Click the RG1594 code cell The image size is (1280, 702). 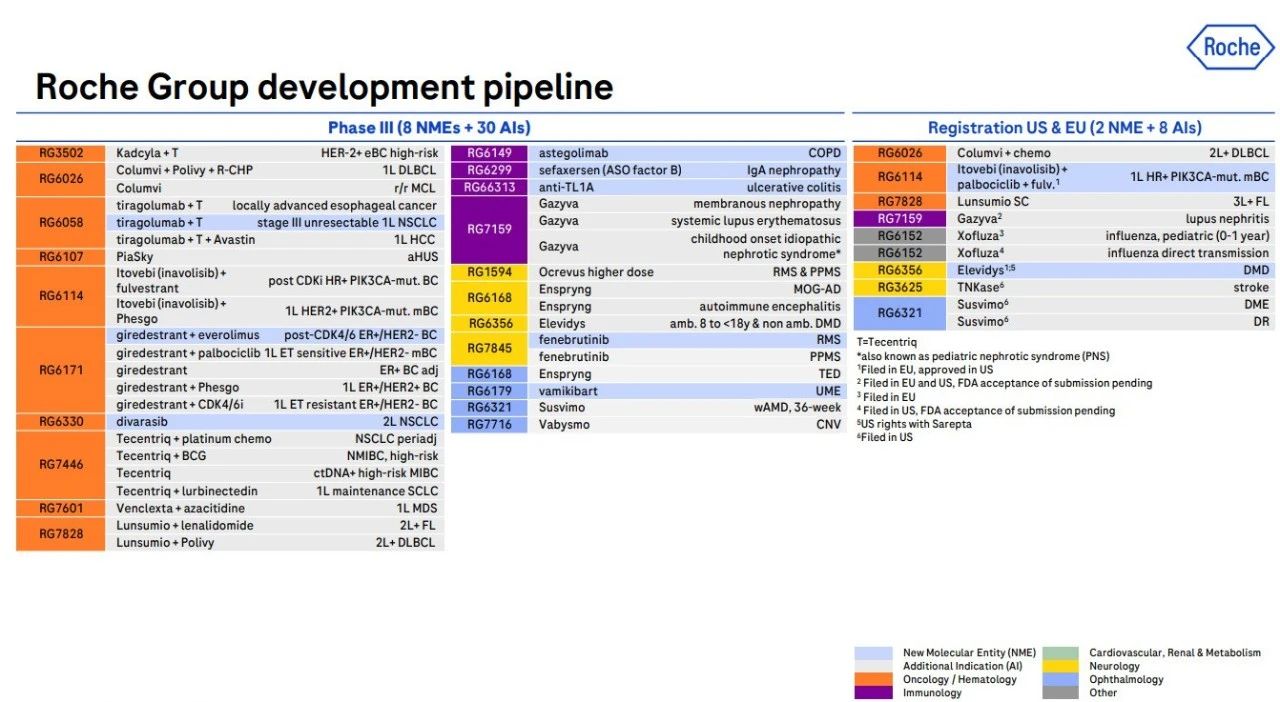[490, 272]
